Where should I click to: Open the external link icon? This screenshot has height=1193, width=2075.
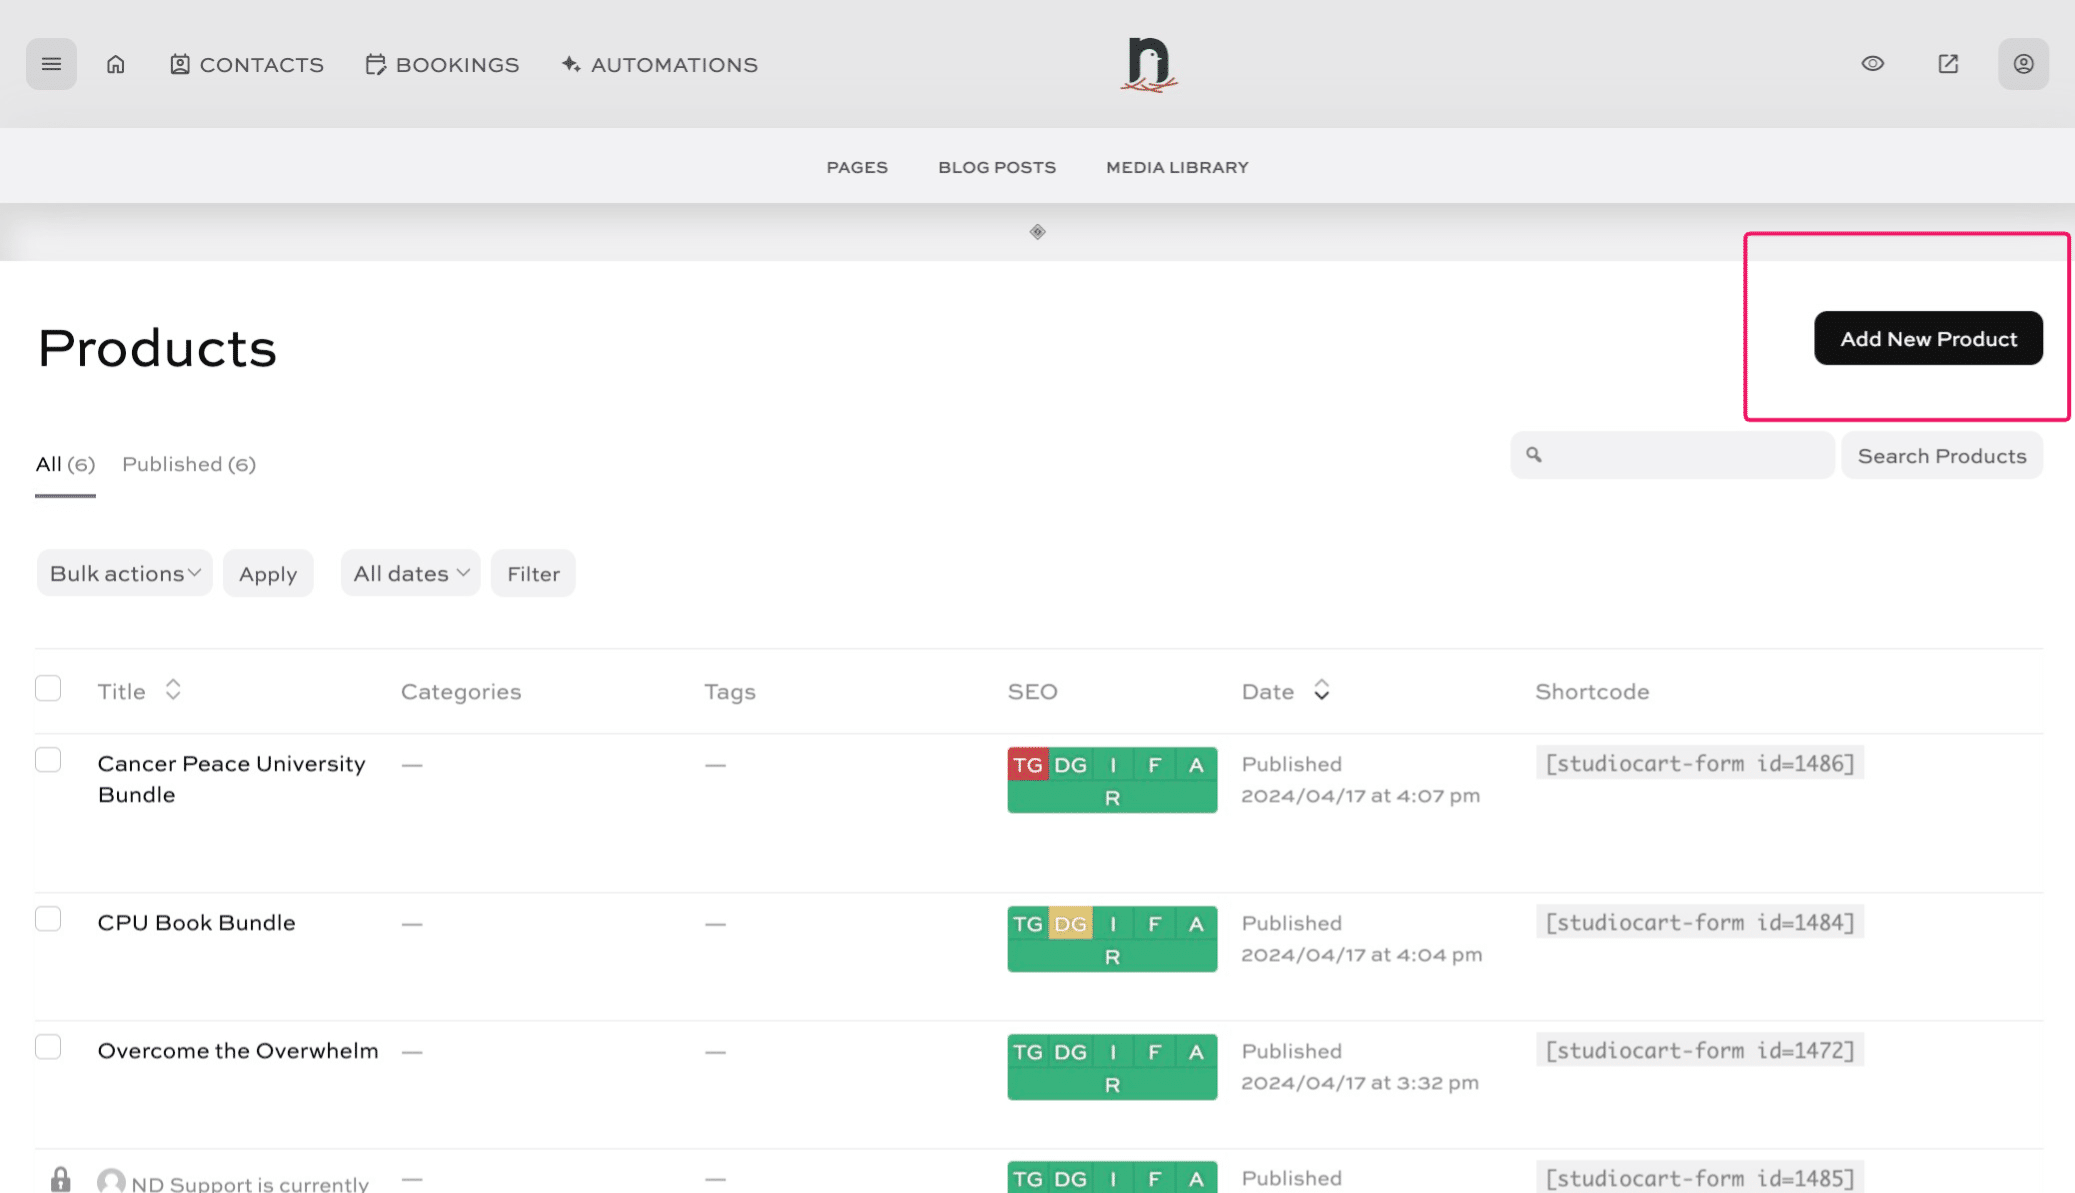pyautogui.click(x=1948, y=64)
